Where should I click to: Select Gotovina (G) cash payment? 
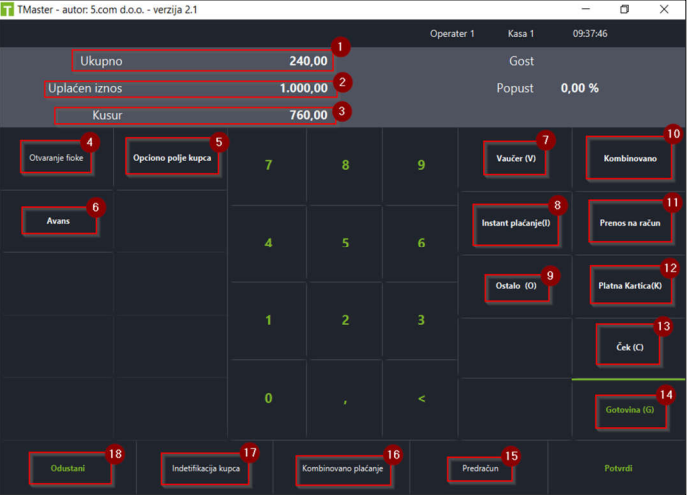pos(630,410)
